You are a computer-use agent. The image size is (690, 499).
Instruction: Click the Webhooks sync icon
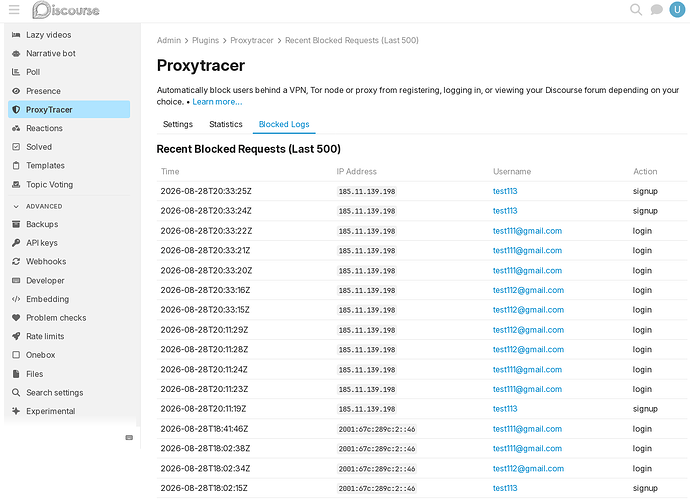coord(16,261)
